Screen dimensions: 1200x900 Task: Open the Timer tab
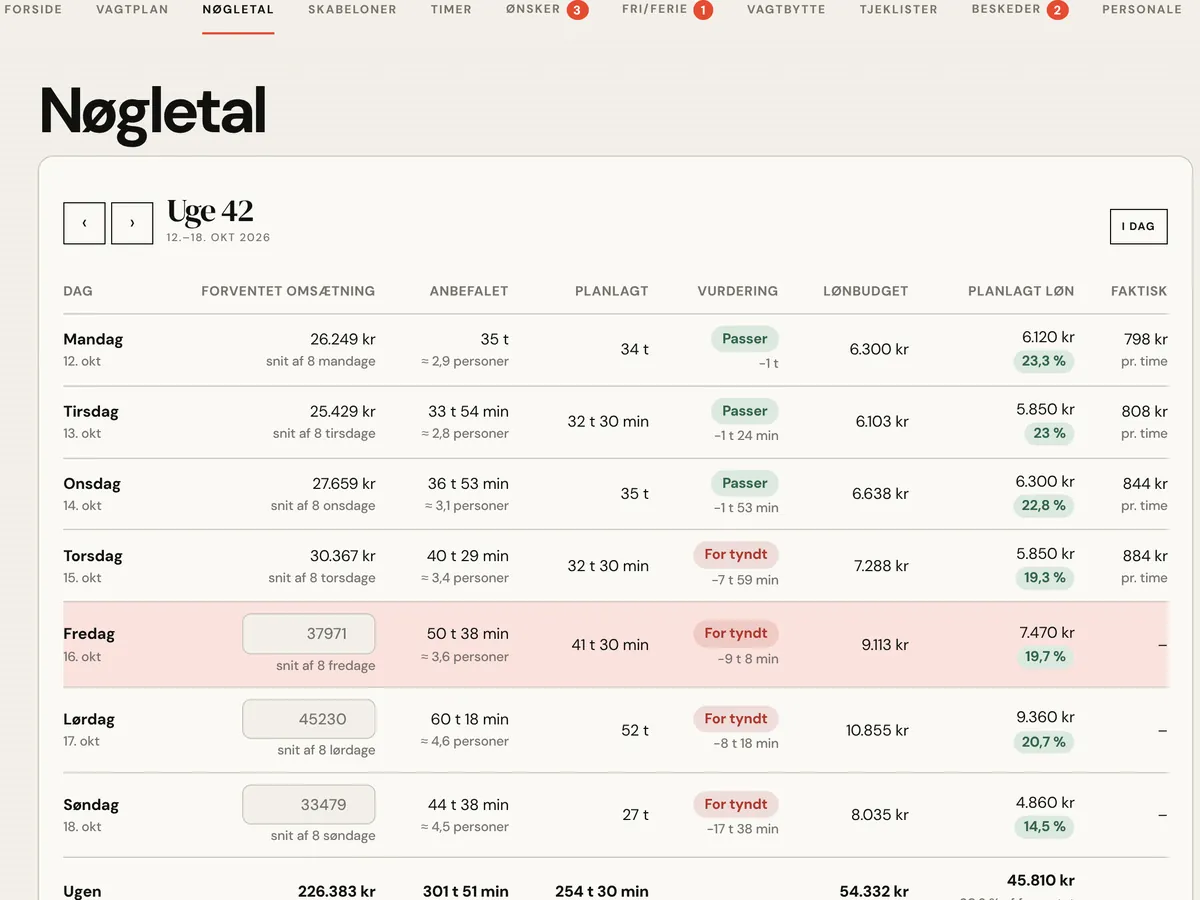[451, 9]
